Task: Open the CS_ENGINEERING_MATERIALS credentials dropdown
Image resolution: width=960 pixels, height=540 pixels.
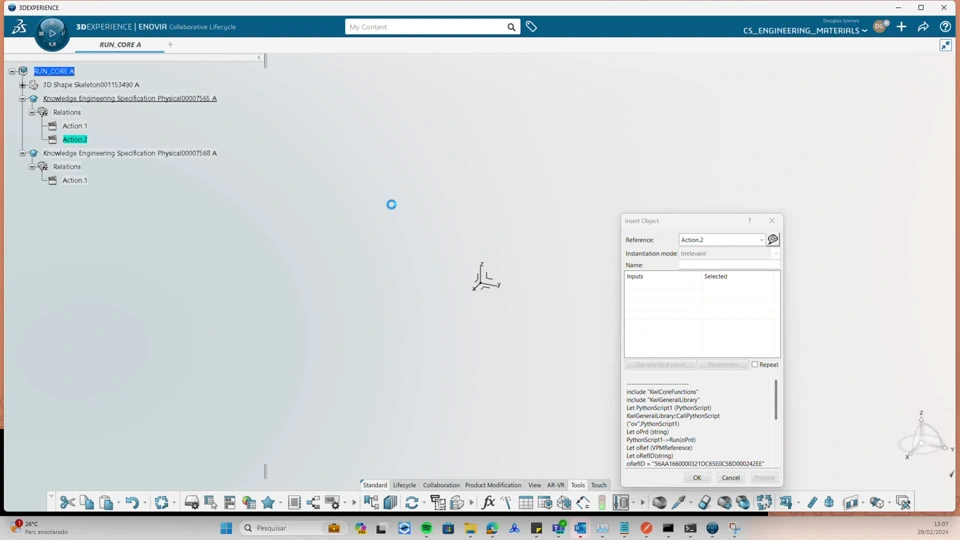Action: pos(805,31)
